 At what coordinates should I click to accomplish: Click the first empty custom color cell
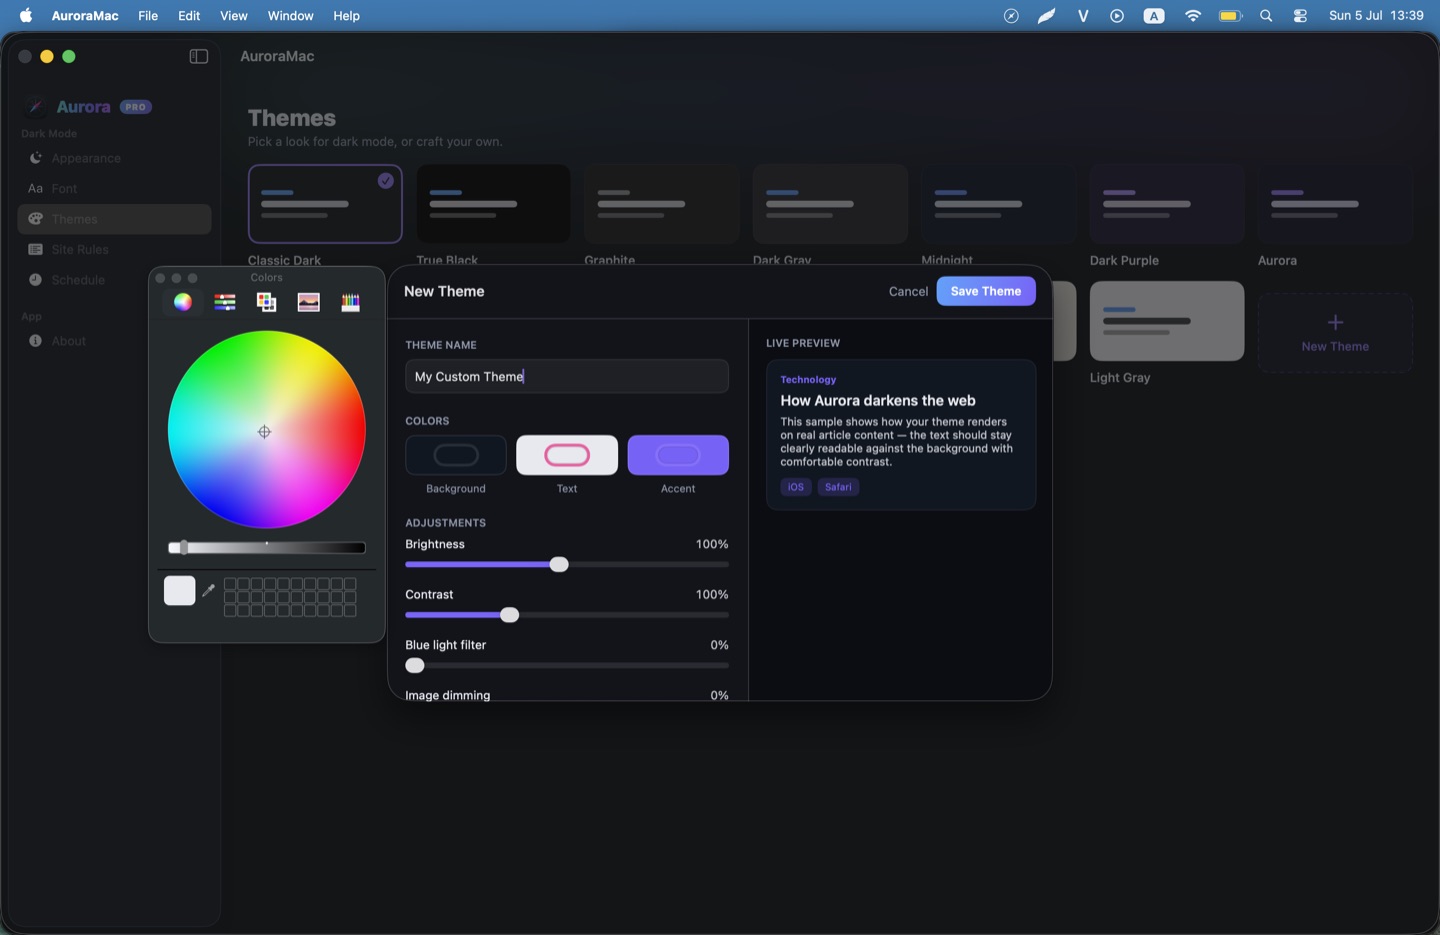point(231,584)
